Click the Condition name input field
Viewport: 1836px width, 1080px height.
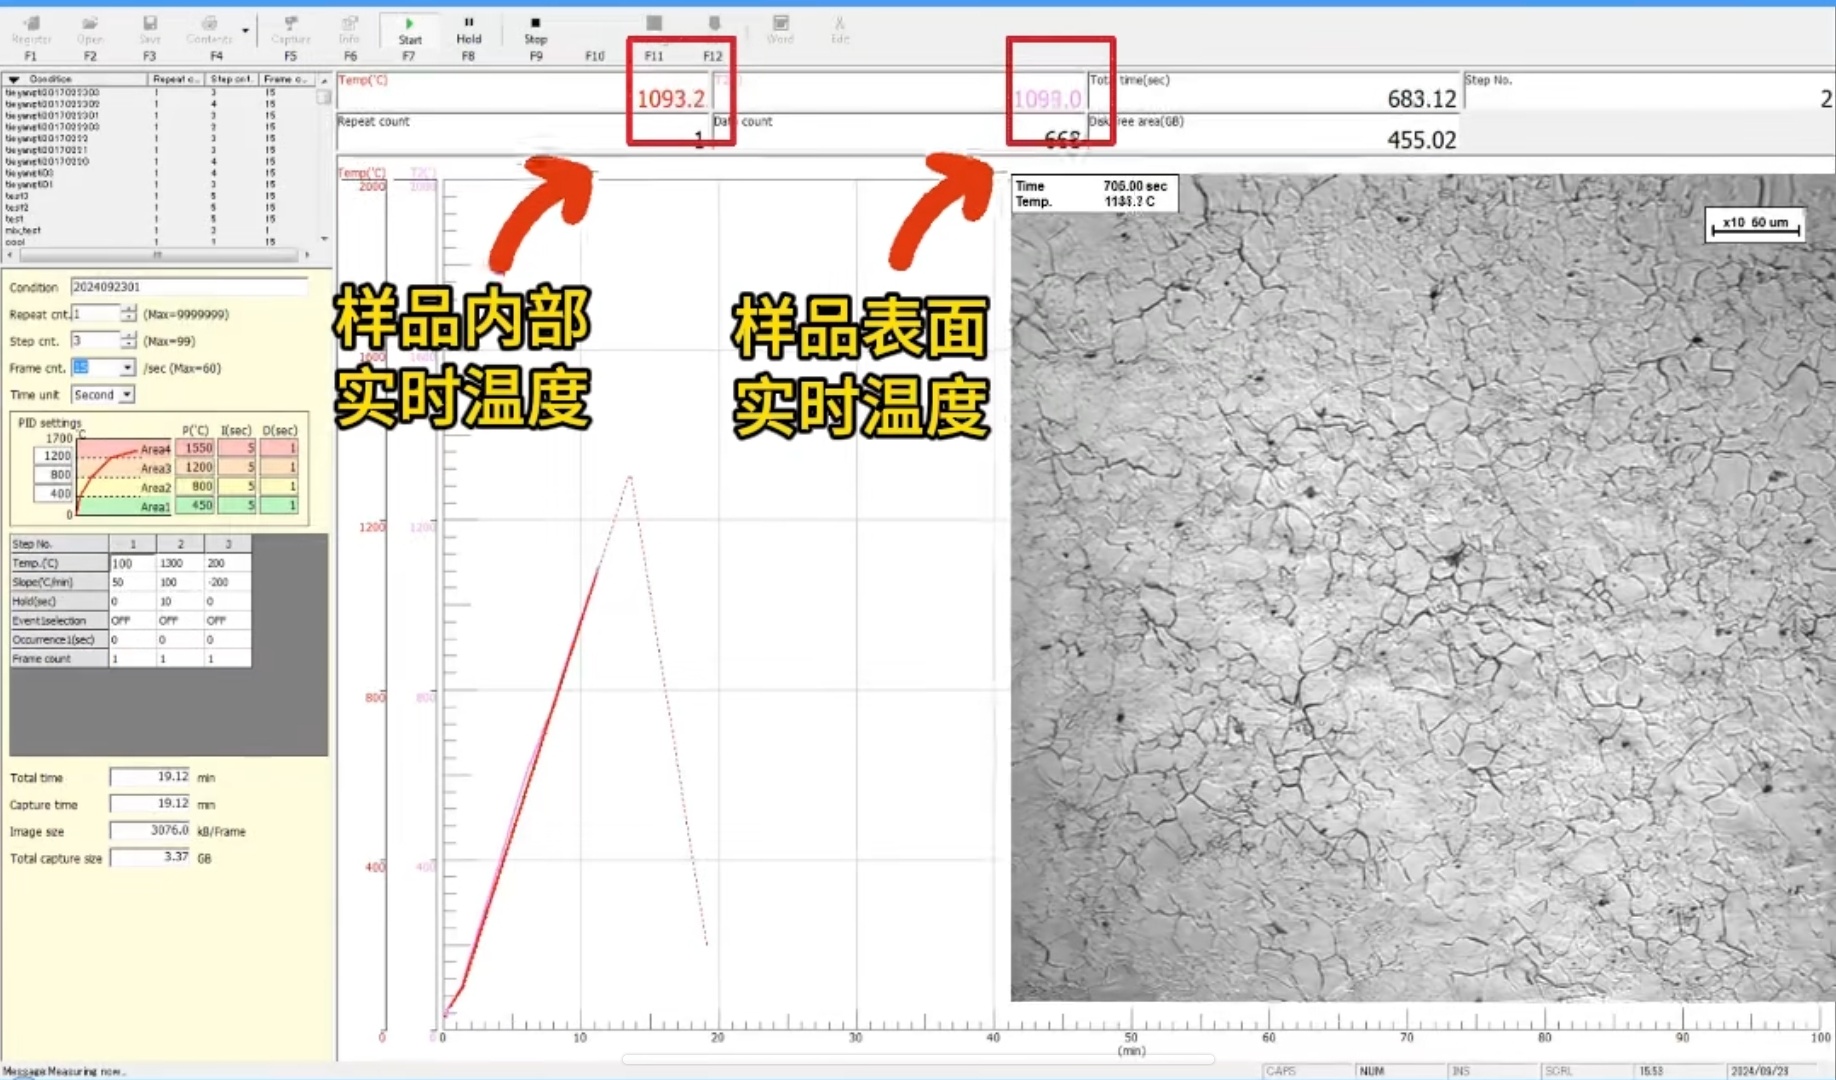click(188, 287)
